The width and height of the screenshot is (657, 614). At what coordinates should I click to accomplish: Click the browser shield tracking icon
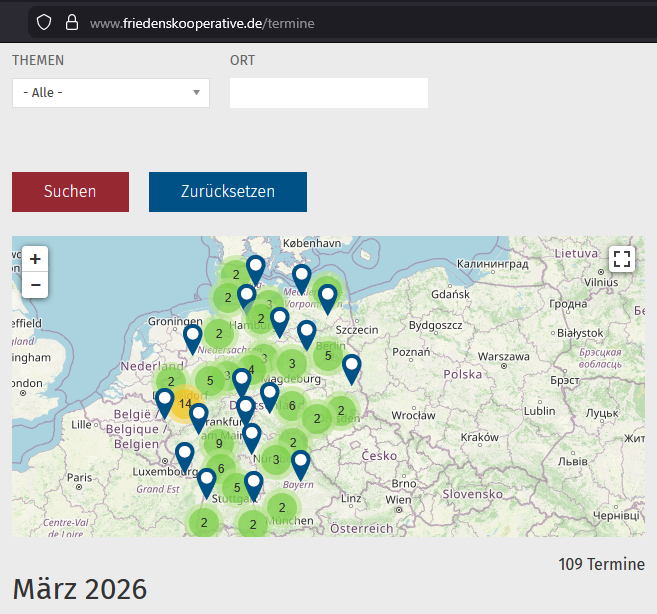(44, 22)
